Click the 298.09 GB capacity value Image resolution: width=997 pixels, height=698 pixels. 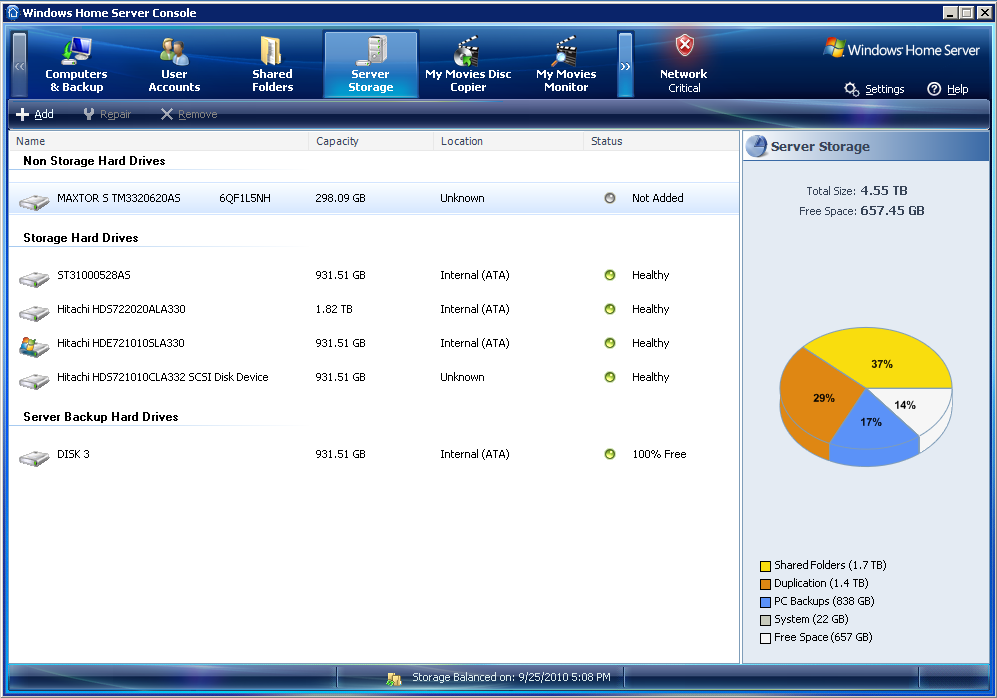point(340,198)
